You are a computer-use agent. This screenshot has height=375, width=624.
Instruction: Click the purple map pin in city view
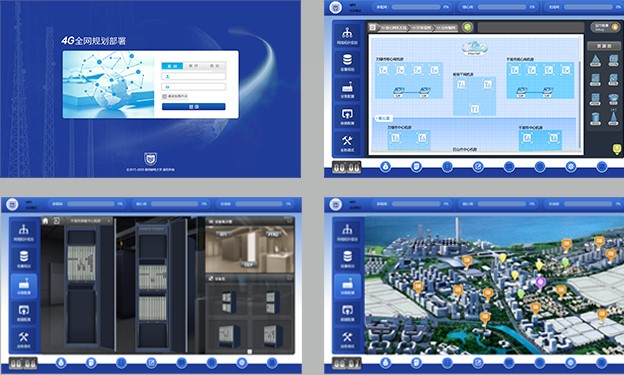click(x=540, y=283)
